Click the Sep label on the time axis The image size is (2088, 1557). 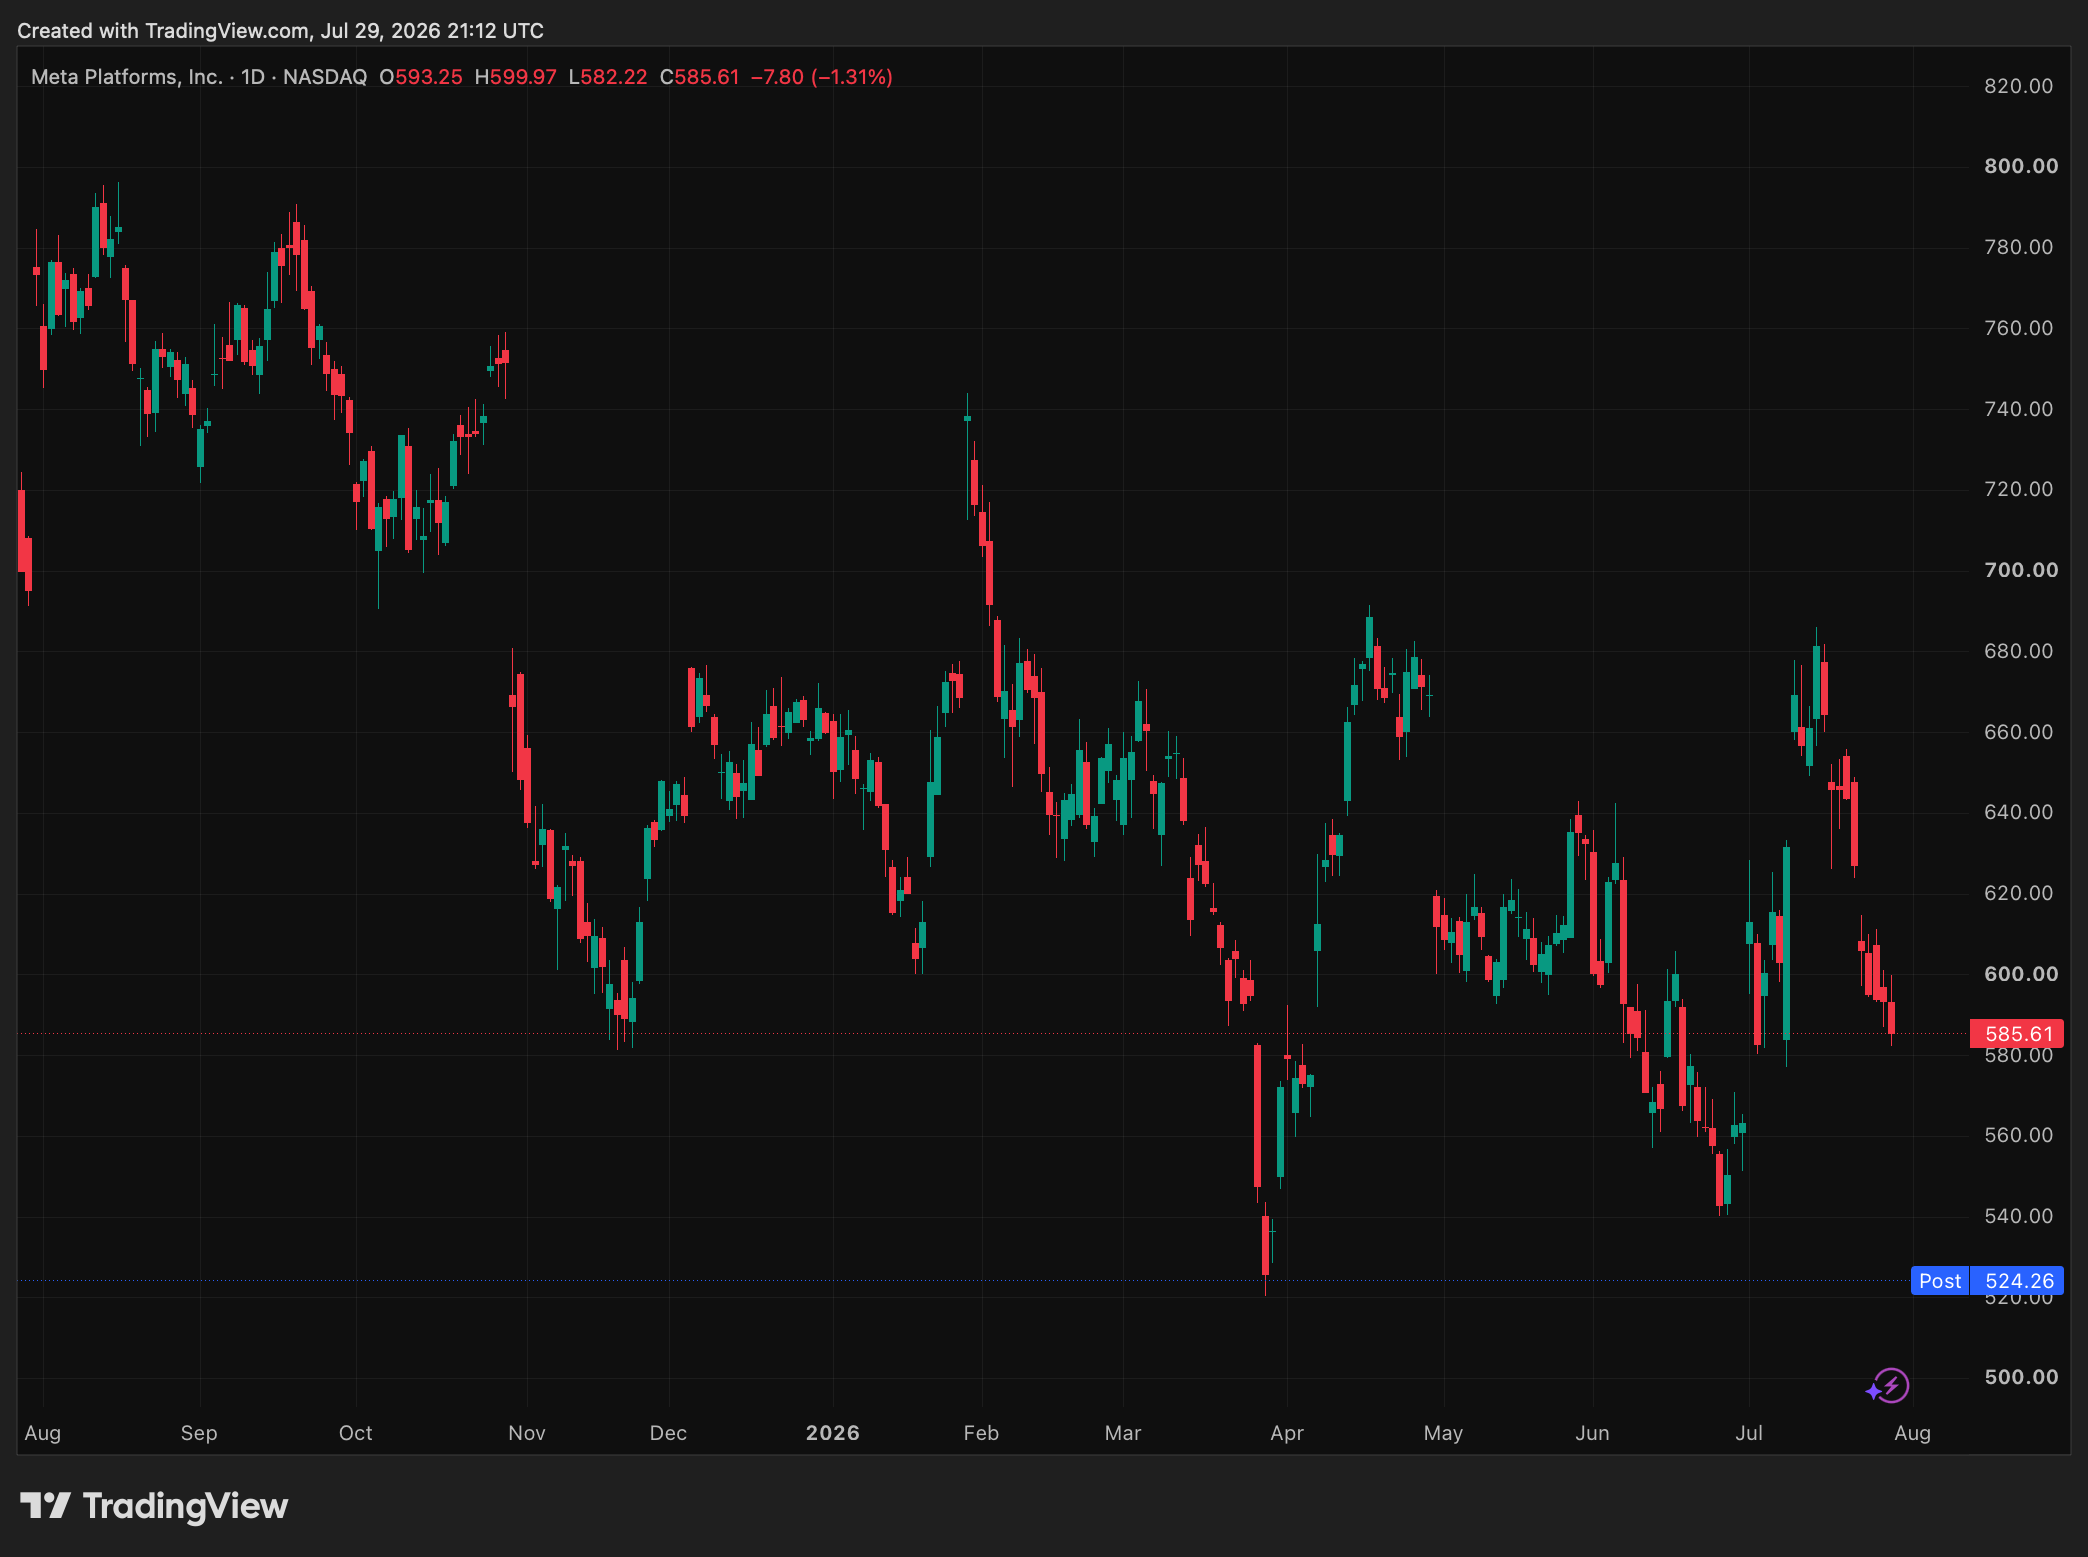pyautogui.click(x=199, y=1433)
